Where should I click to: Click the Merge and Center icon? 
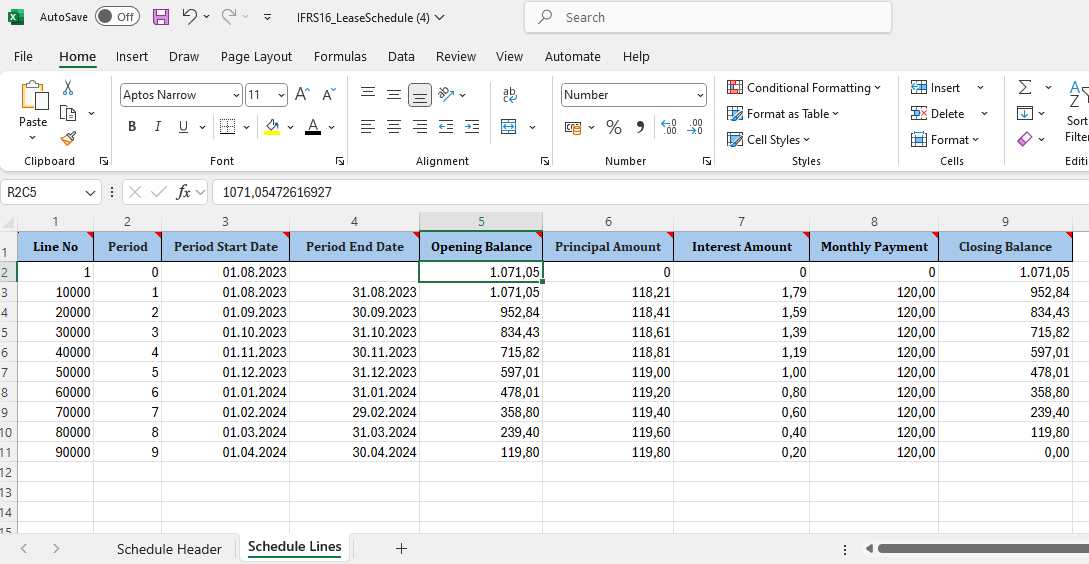pos(509,126)
